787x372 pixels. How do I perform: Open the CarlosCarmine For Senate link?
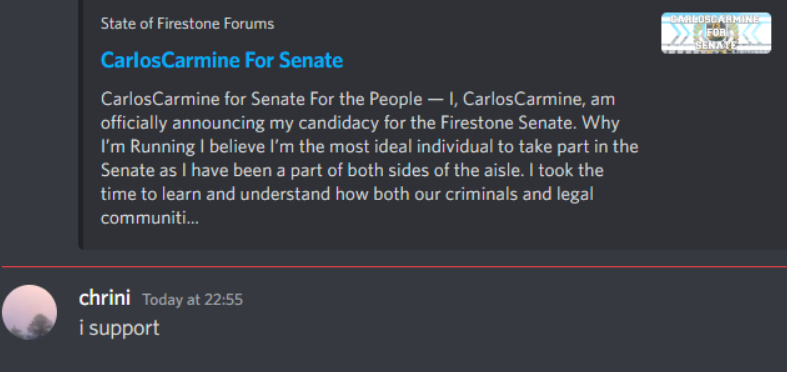click(x=222, y=60)
